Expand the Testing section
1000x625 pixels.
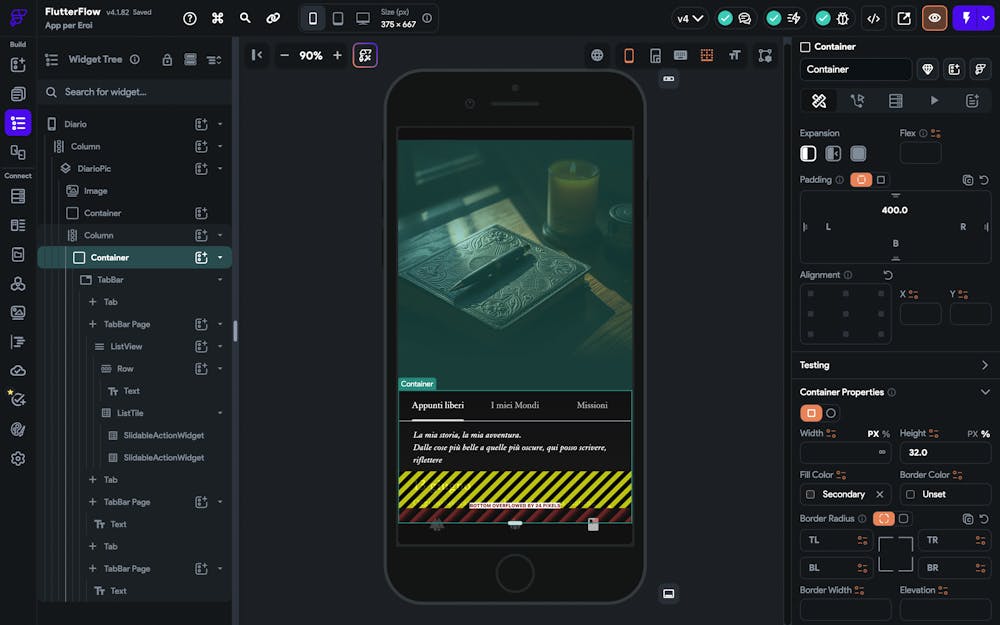[984, 365]
